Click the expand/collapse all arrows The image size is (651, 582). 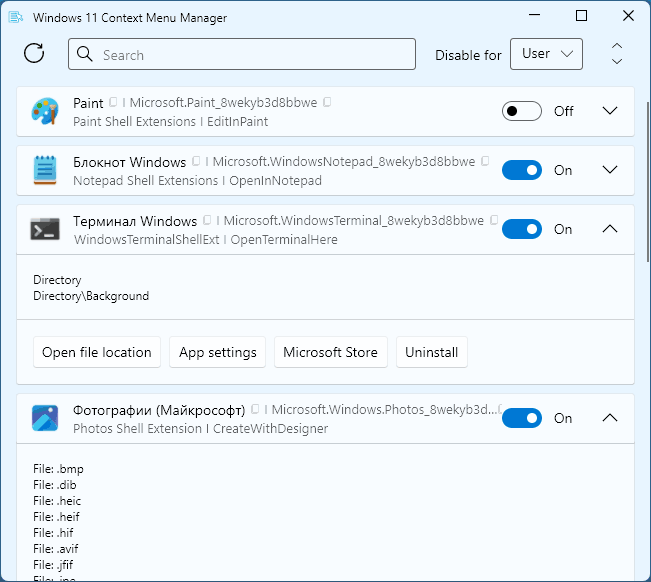617,54
